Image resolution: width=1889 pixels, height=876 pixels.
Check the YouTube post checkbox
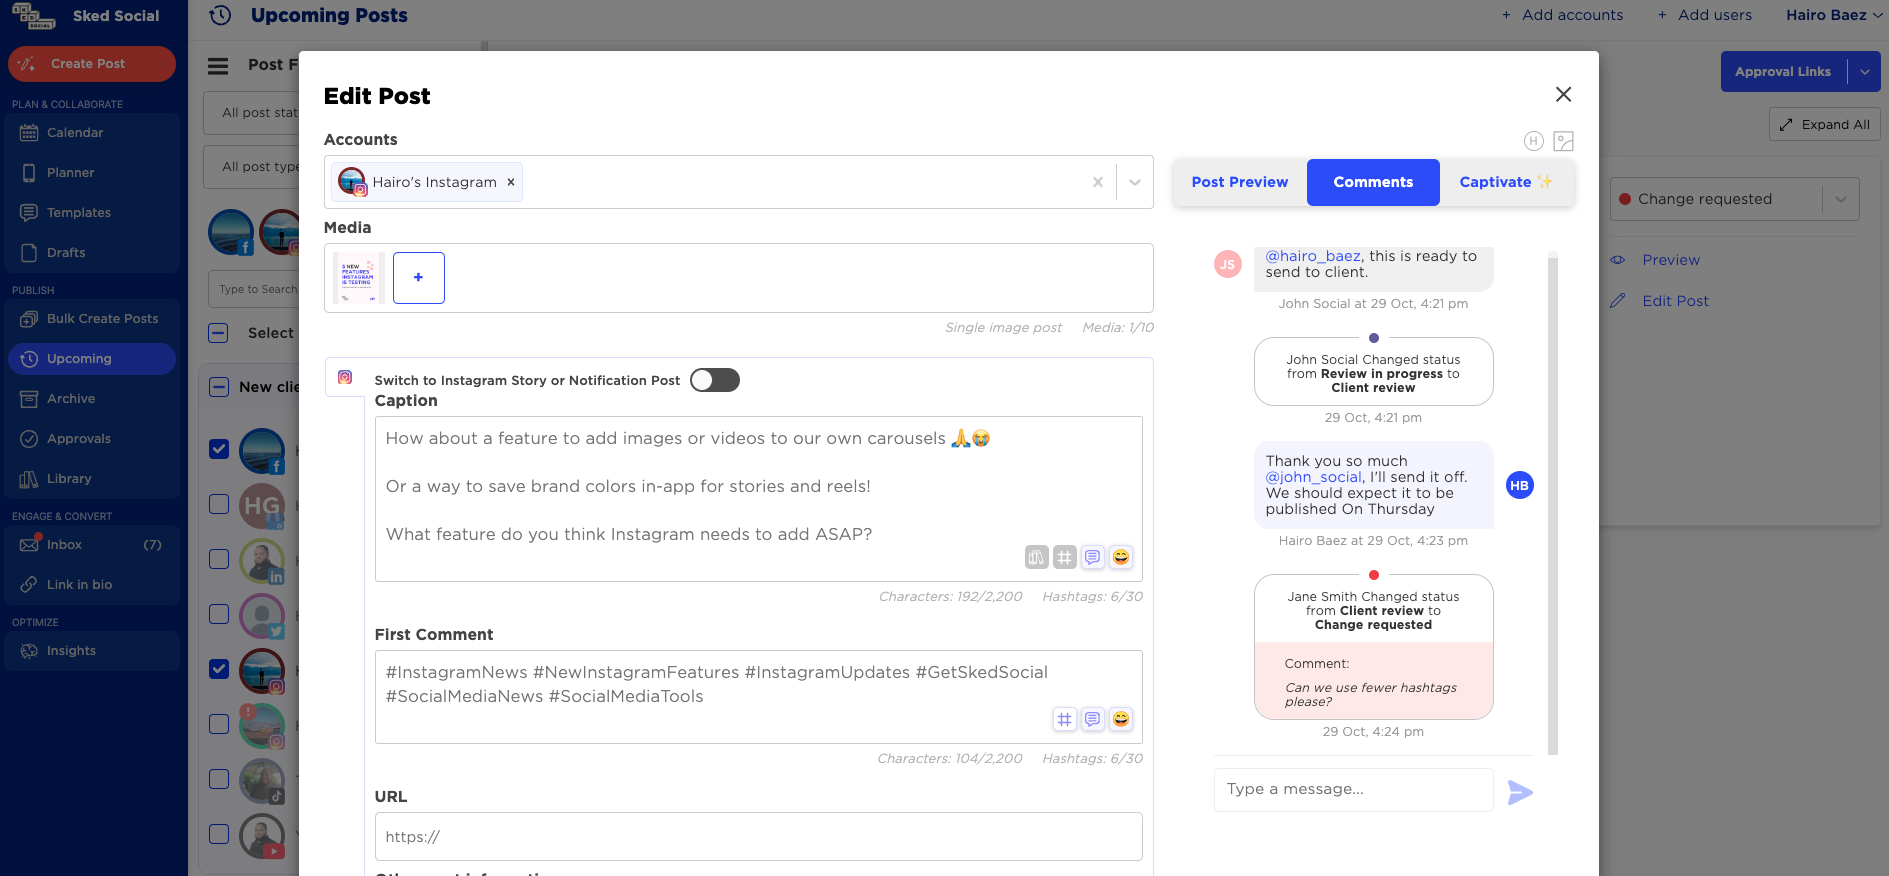pyautogui.click(x=219, y=834)
